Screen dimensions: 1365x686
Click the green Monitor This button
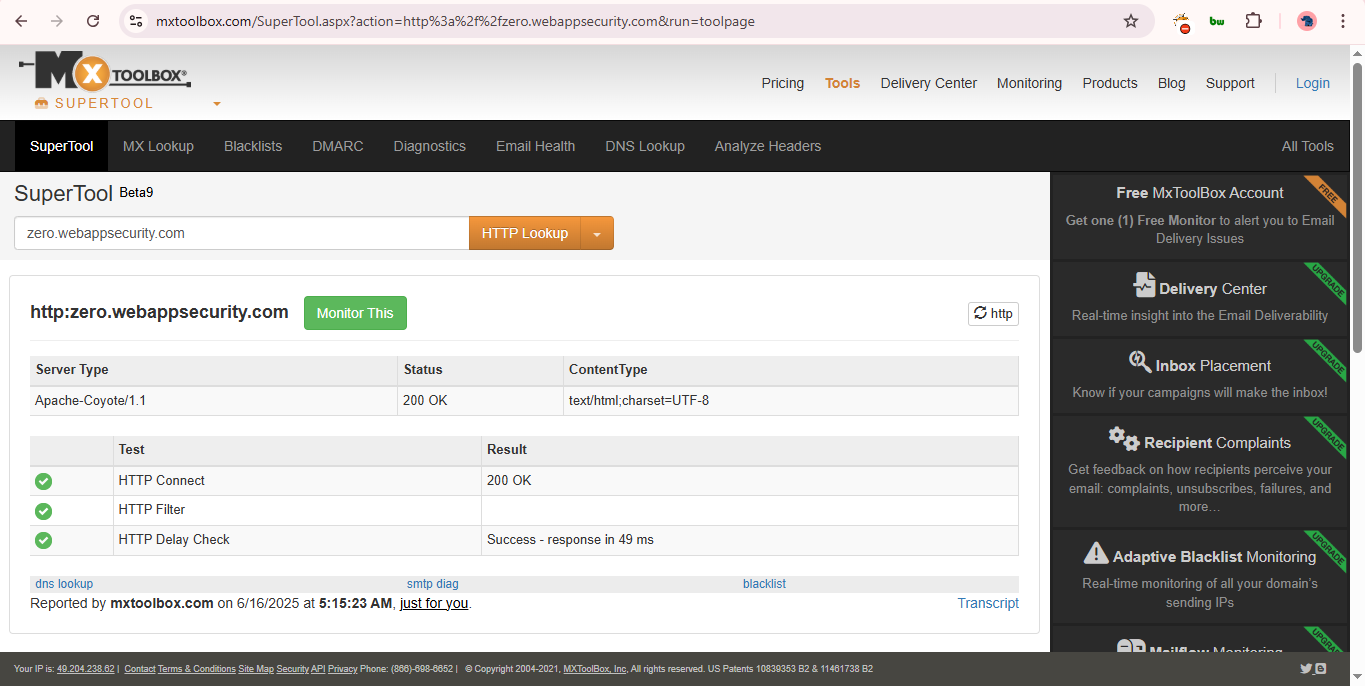click(355, 313)
